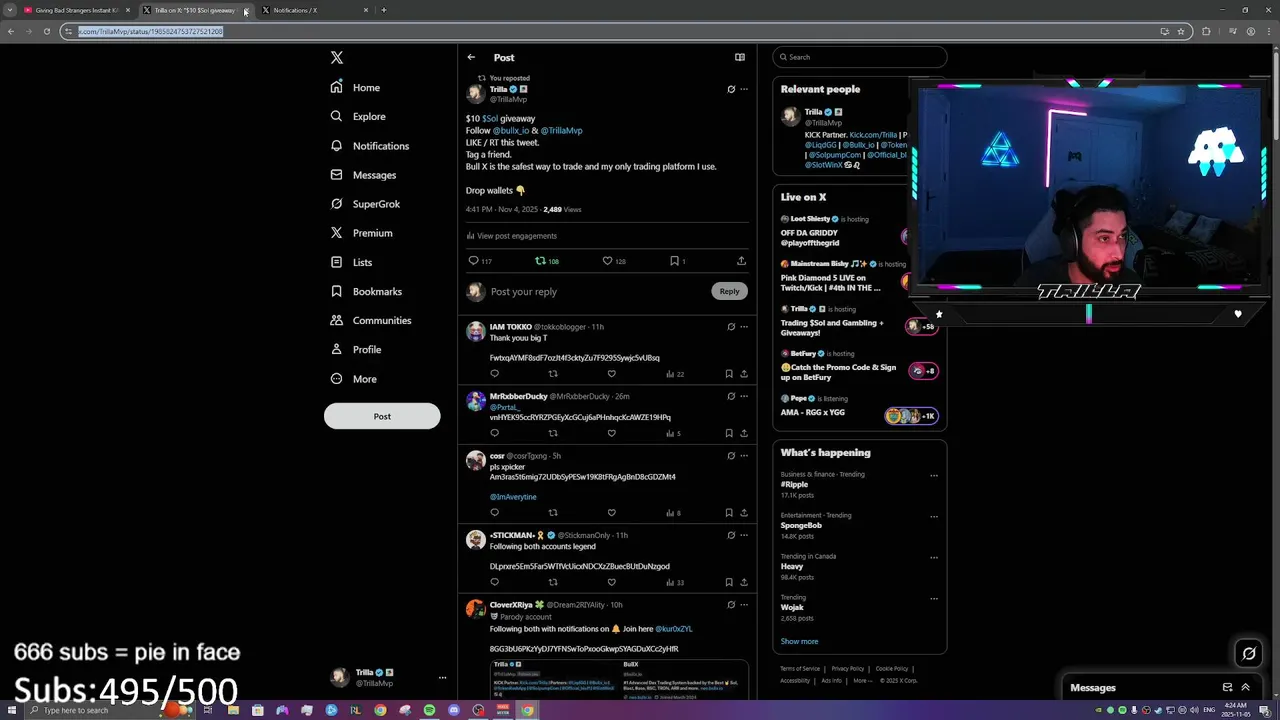Open reader view icon at post header

click(740, 57)
